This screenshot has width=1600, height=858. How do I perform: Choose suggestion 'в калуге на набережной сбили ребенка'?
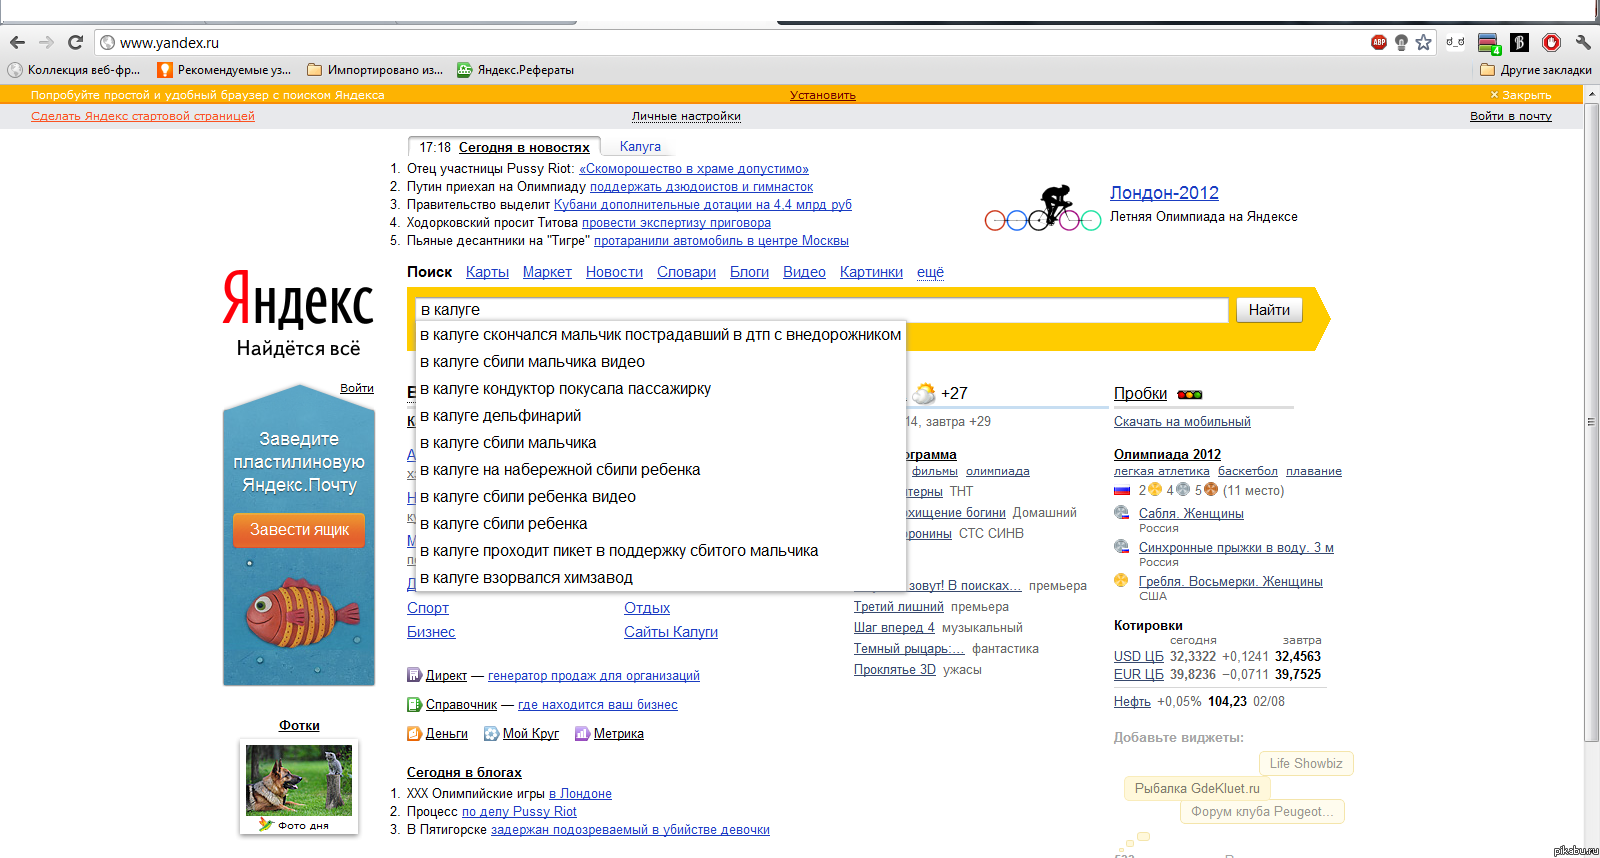[x=660, y=470]
